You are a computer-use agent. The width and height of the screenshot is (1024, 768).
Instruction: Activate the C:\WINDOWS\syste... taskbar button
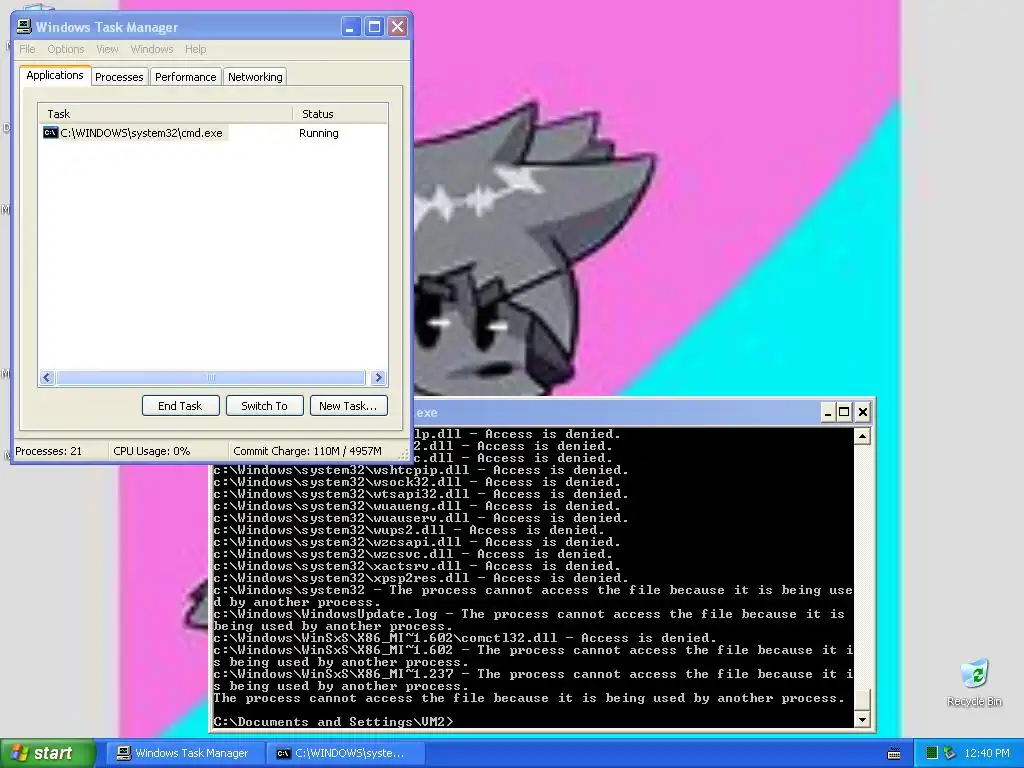(345, 753)
